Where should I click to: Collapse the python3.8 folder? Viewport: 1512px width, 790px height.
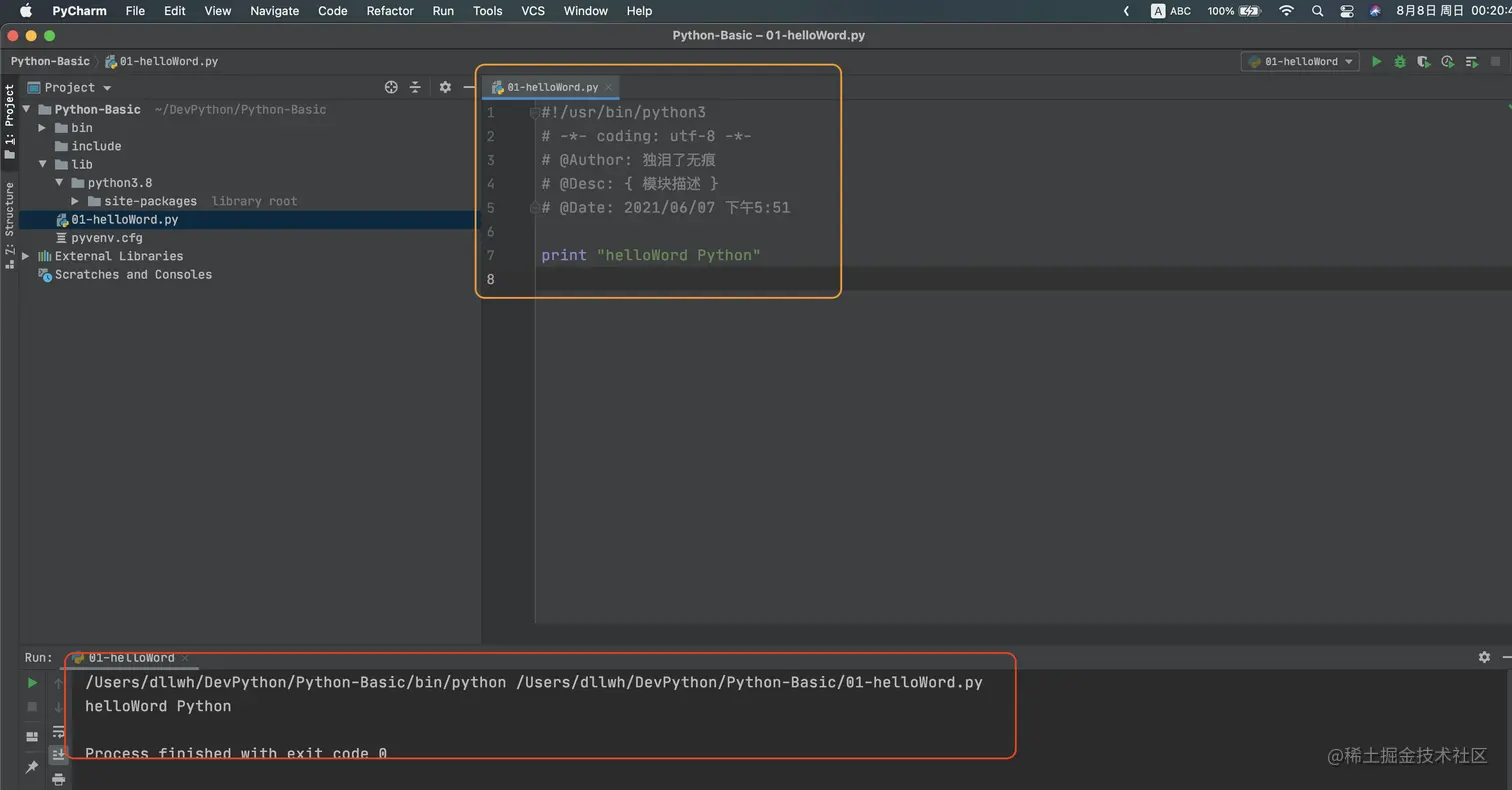pos(59,183)
